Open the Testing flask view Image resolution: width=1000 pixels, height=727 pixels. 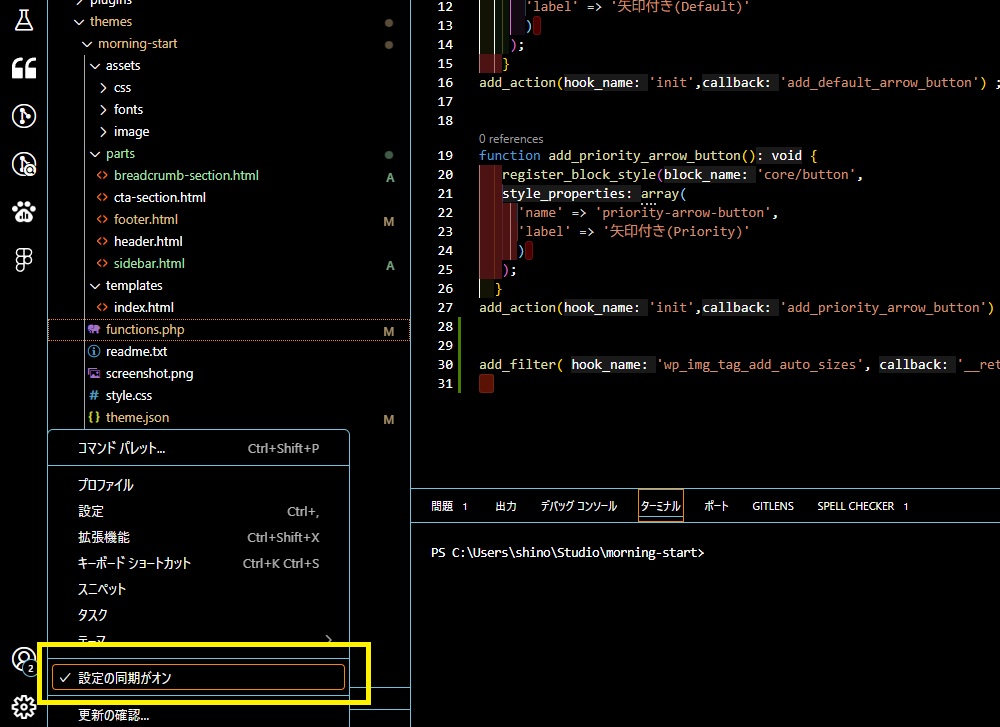(x=24, y=20)
